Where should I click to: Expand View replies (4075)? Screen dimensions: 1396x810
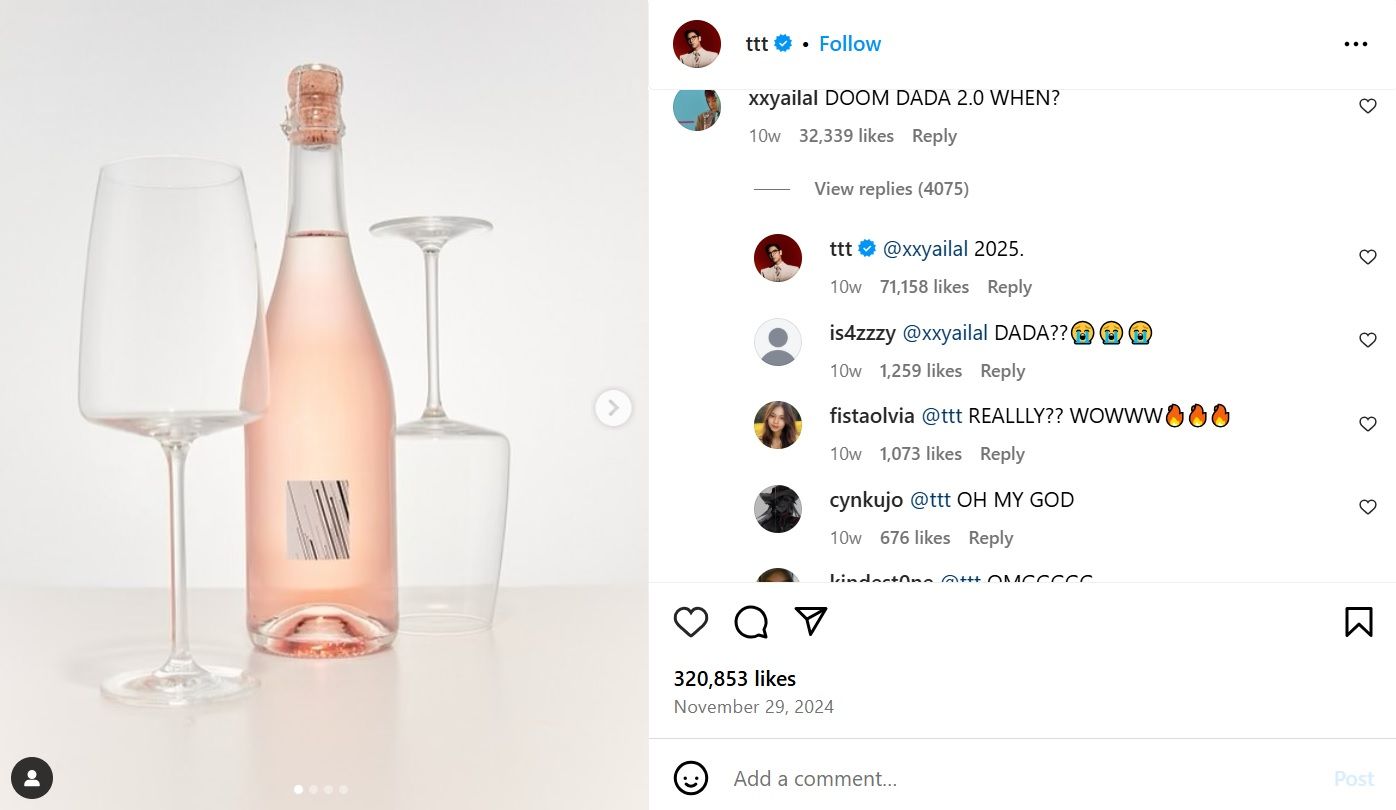[891, 189]
